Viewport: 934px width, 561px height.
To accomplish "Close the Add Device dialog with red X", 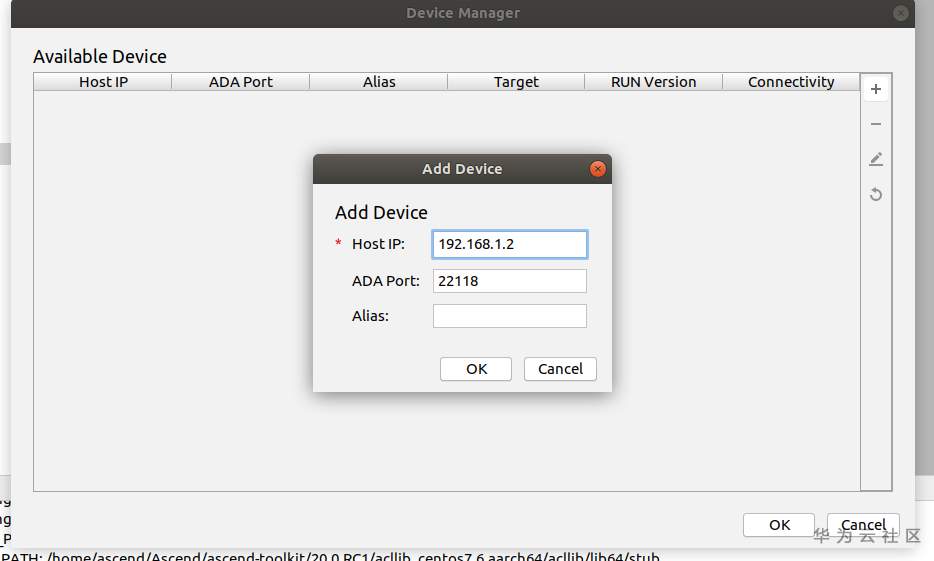I will click(x=597, y=169).
